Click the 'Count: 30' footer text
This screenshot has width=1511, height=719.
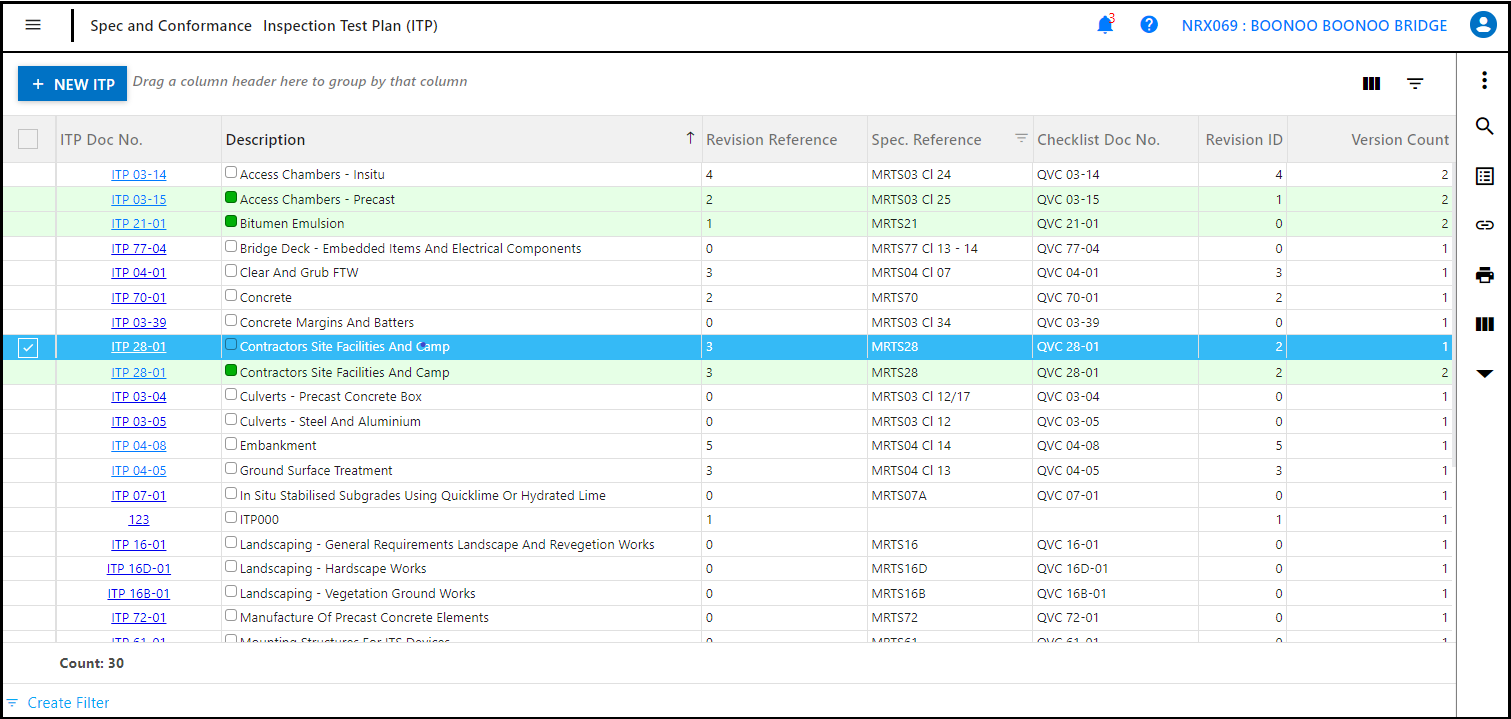pyautogui.click(x=92, y=663)
